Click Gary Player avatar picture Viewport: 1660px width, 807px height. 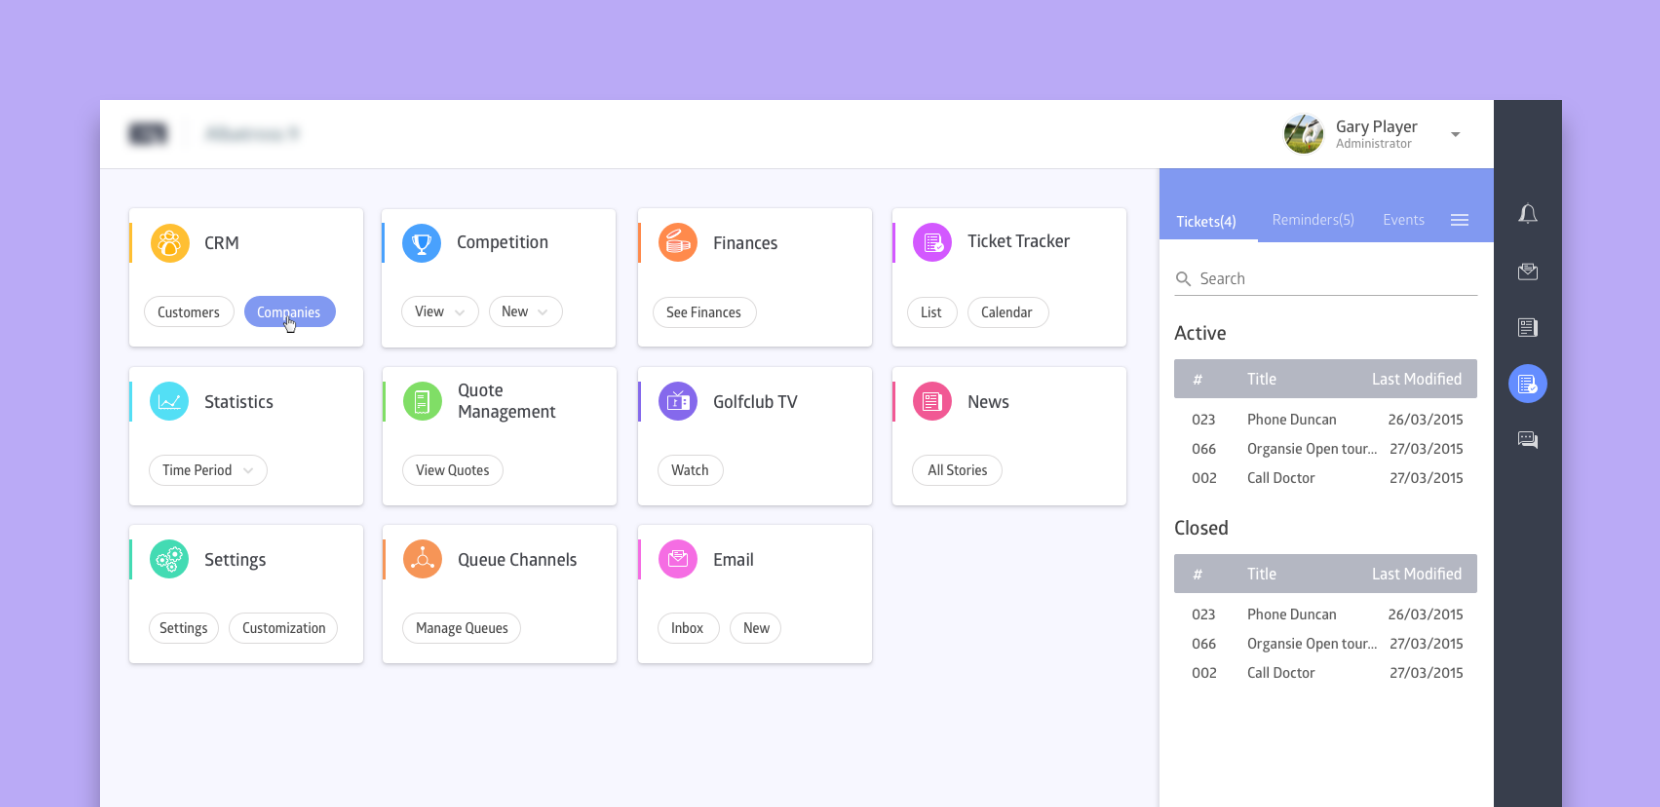[1304, 134]
